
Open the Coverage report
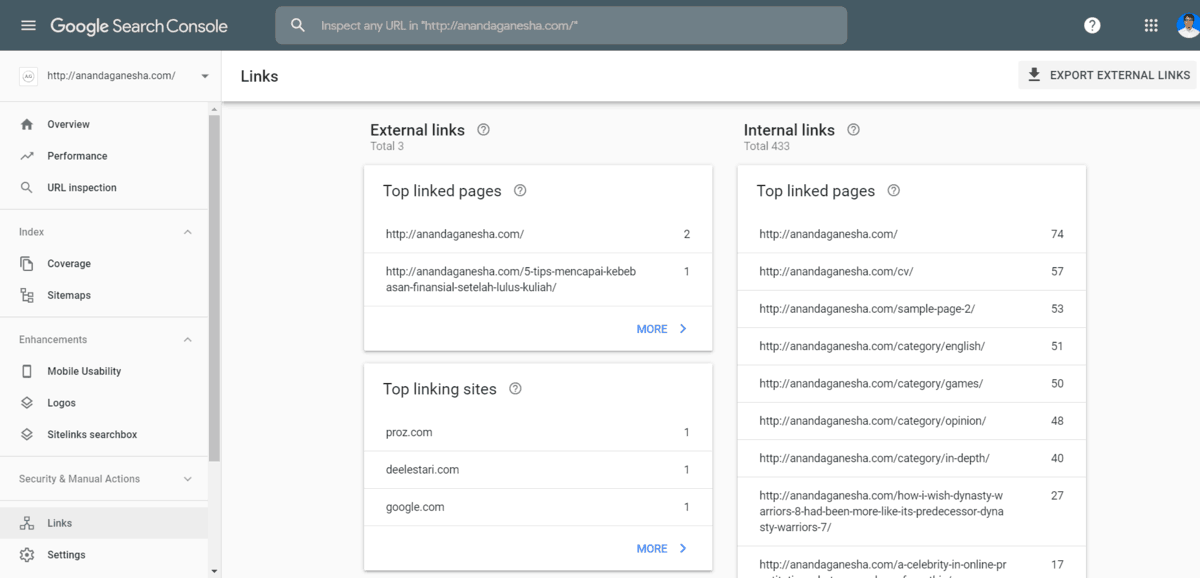point(69,264)
